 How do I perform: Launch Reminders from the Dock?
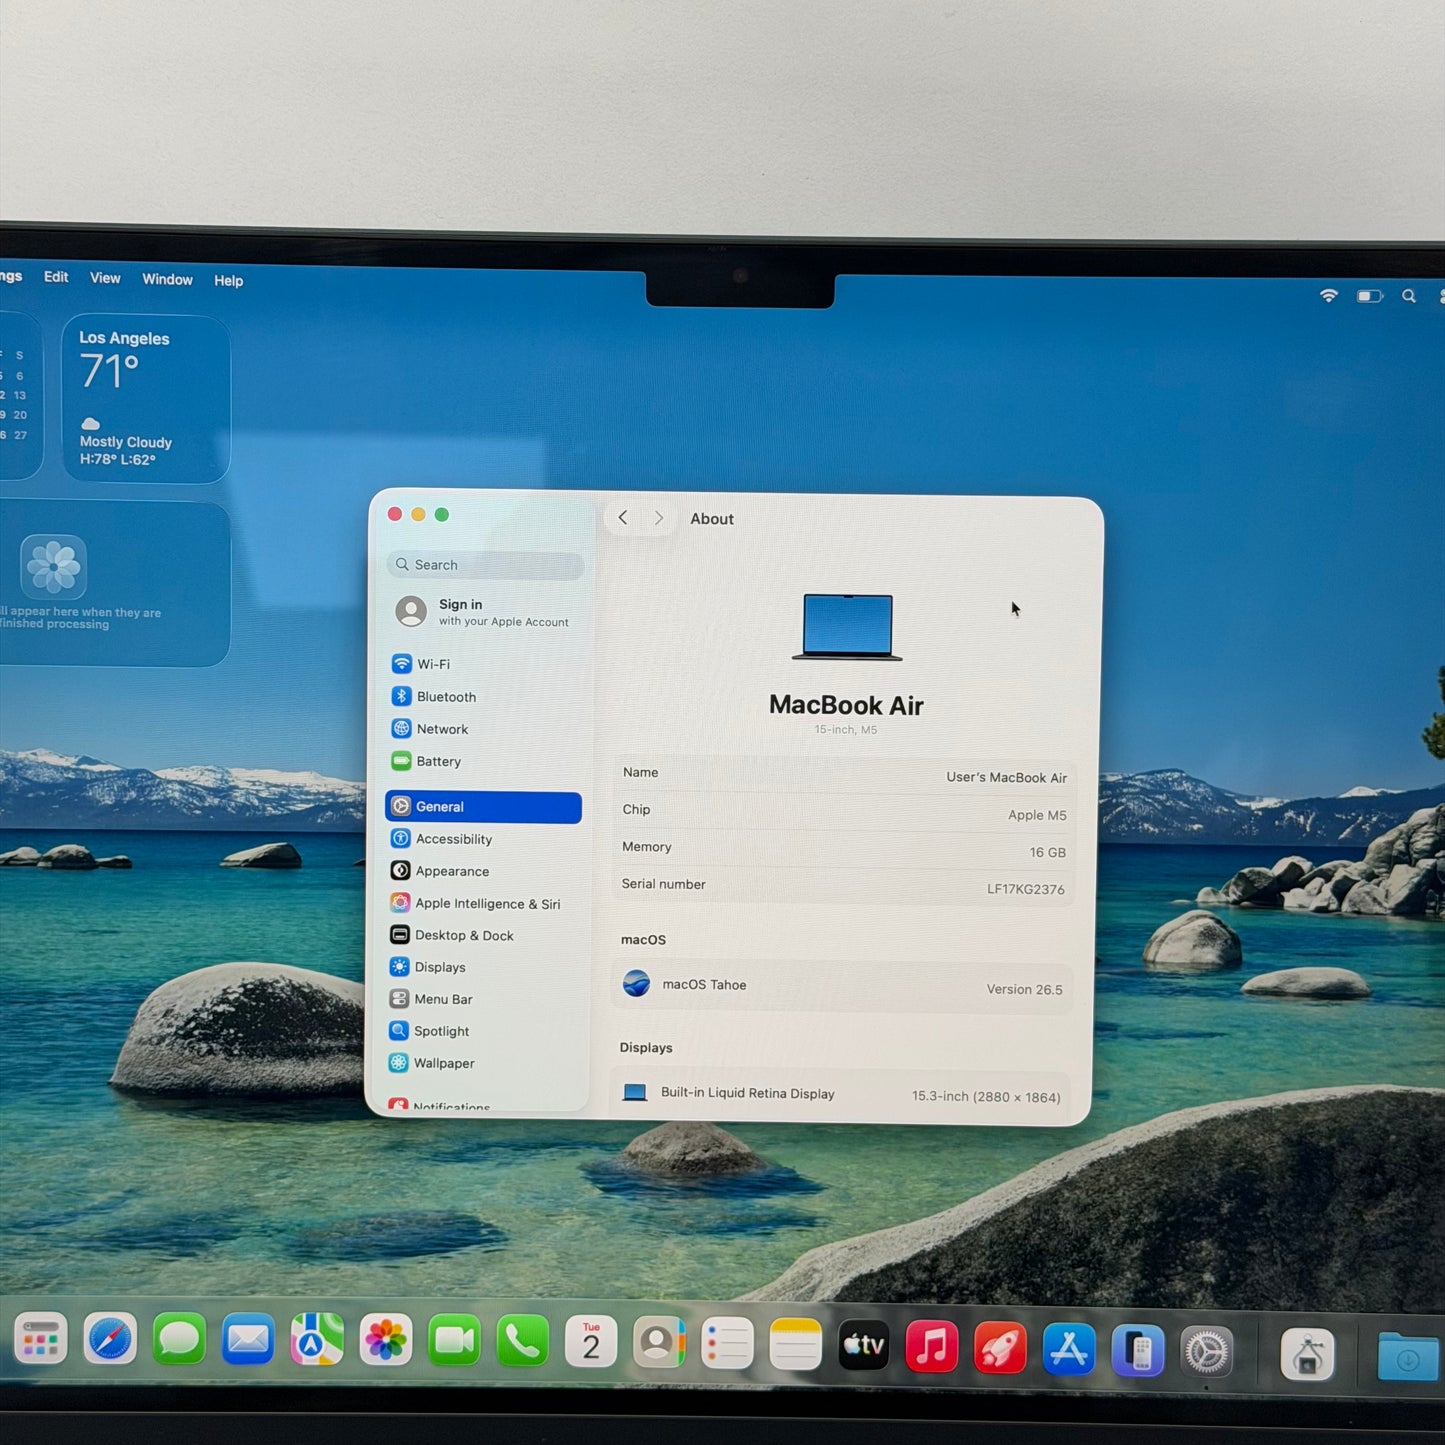pos(727,1344)
